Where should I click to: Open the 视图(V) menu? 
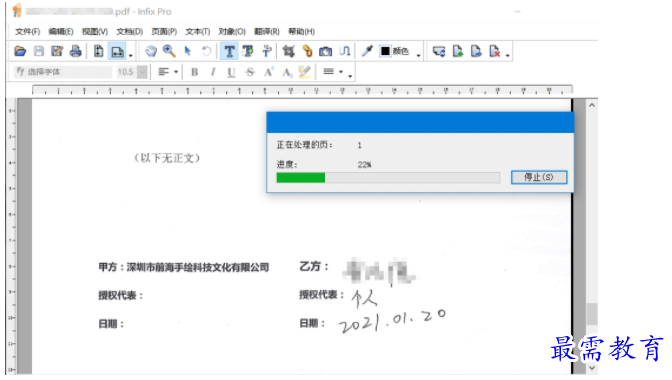pos(95,32)
